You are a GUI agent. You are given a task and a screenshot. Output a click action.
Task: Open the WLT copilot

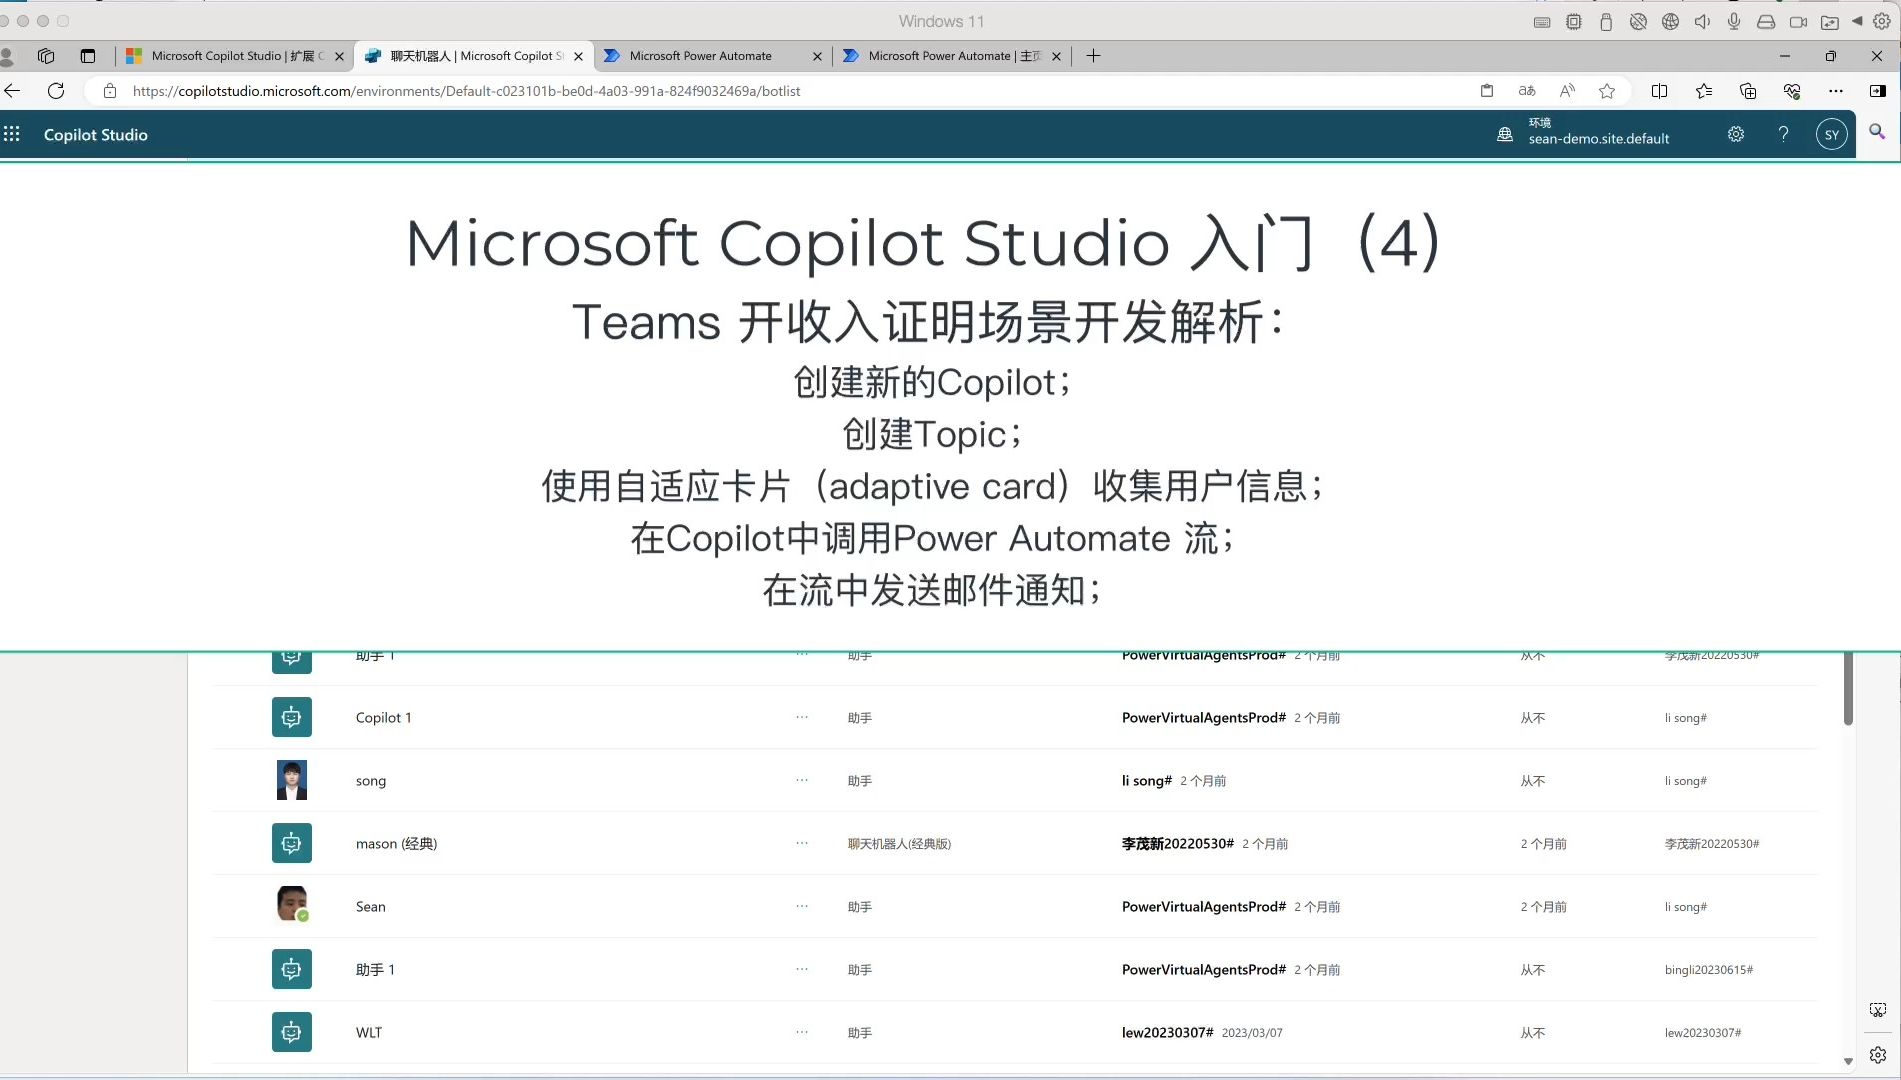(x=369, y=1033)
